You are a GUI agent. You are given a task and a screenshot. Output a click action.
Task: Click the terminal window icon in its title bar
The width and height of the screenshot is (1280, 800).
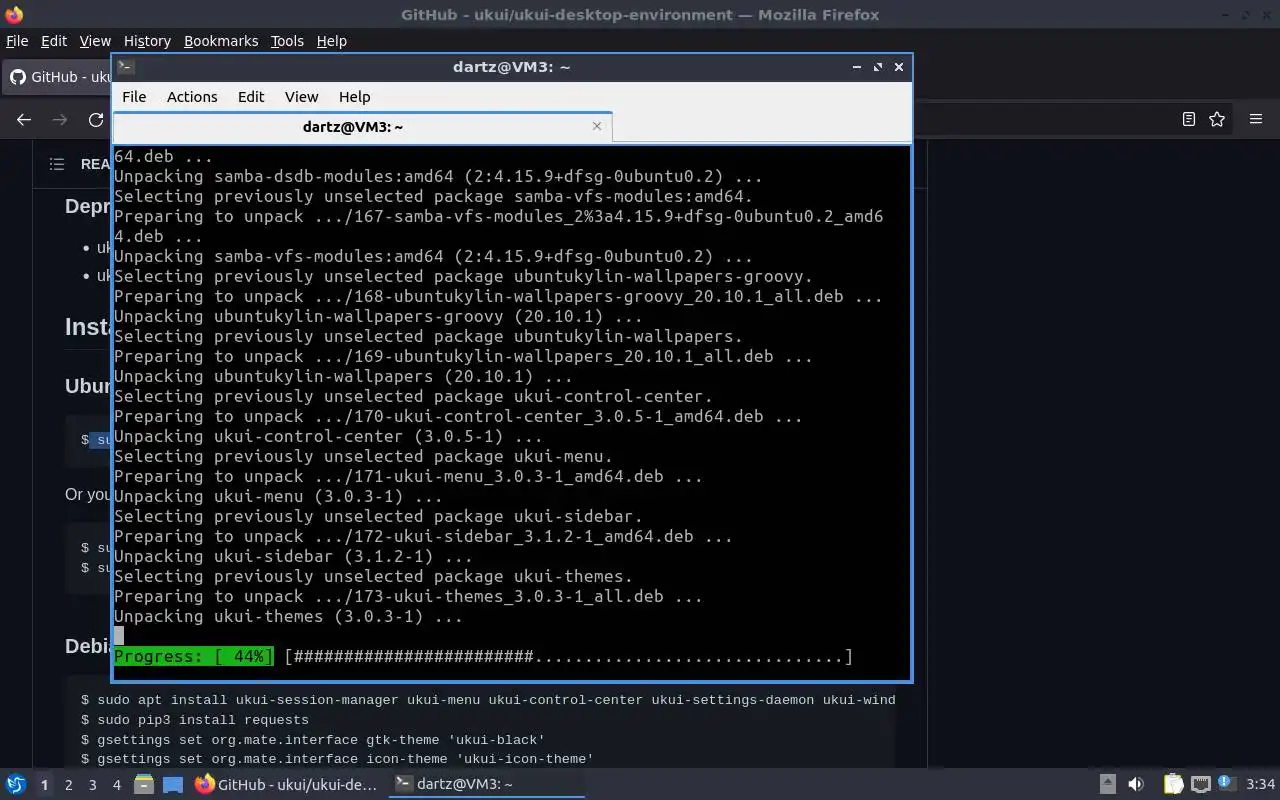(126, 67)
